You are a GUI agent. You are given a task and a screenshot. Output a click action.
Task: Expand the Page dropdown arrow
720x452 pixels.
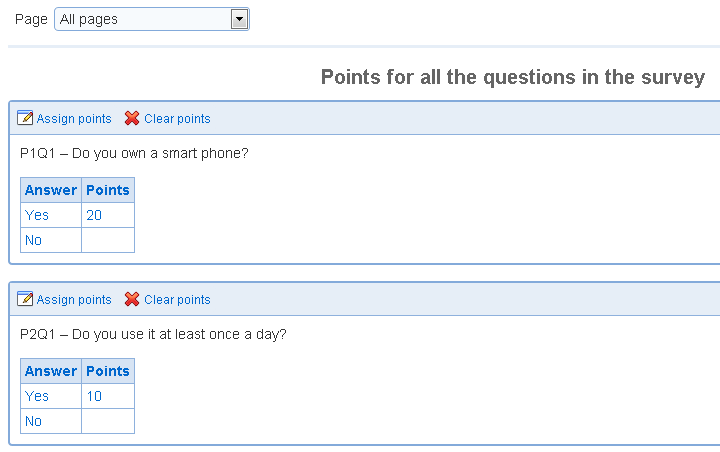pyautogui.click(x=239, y=19)
